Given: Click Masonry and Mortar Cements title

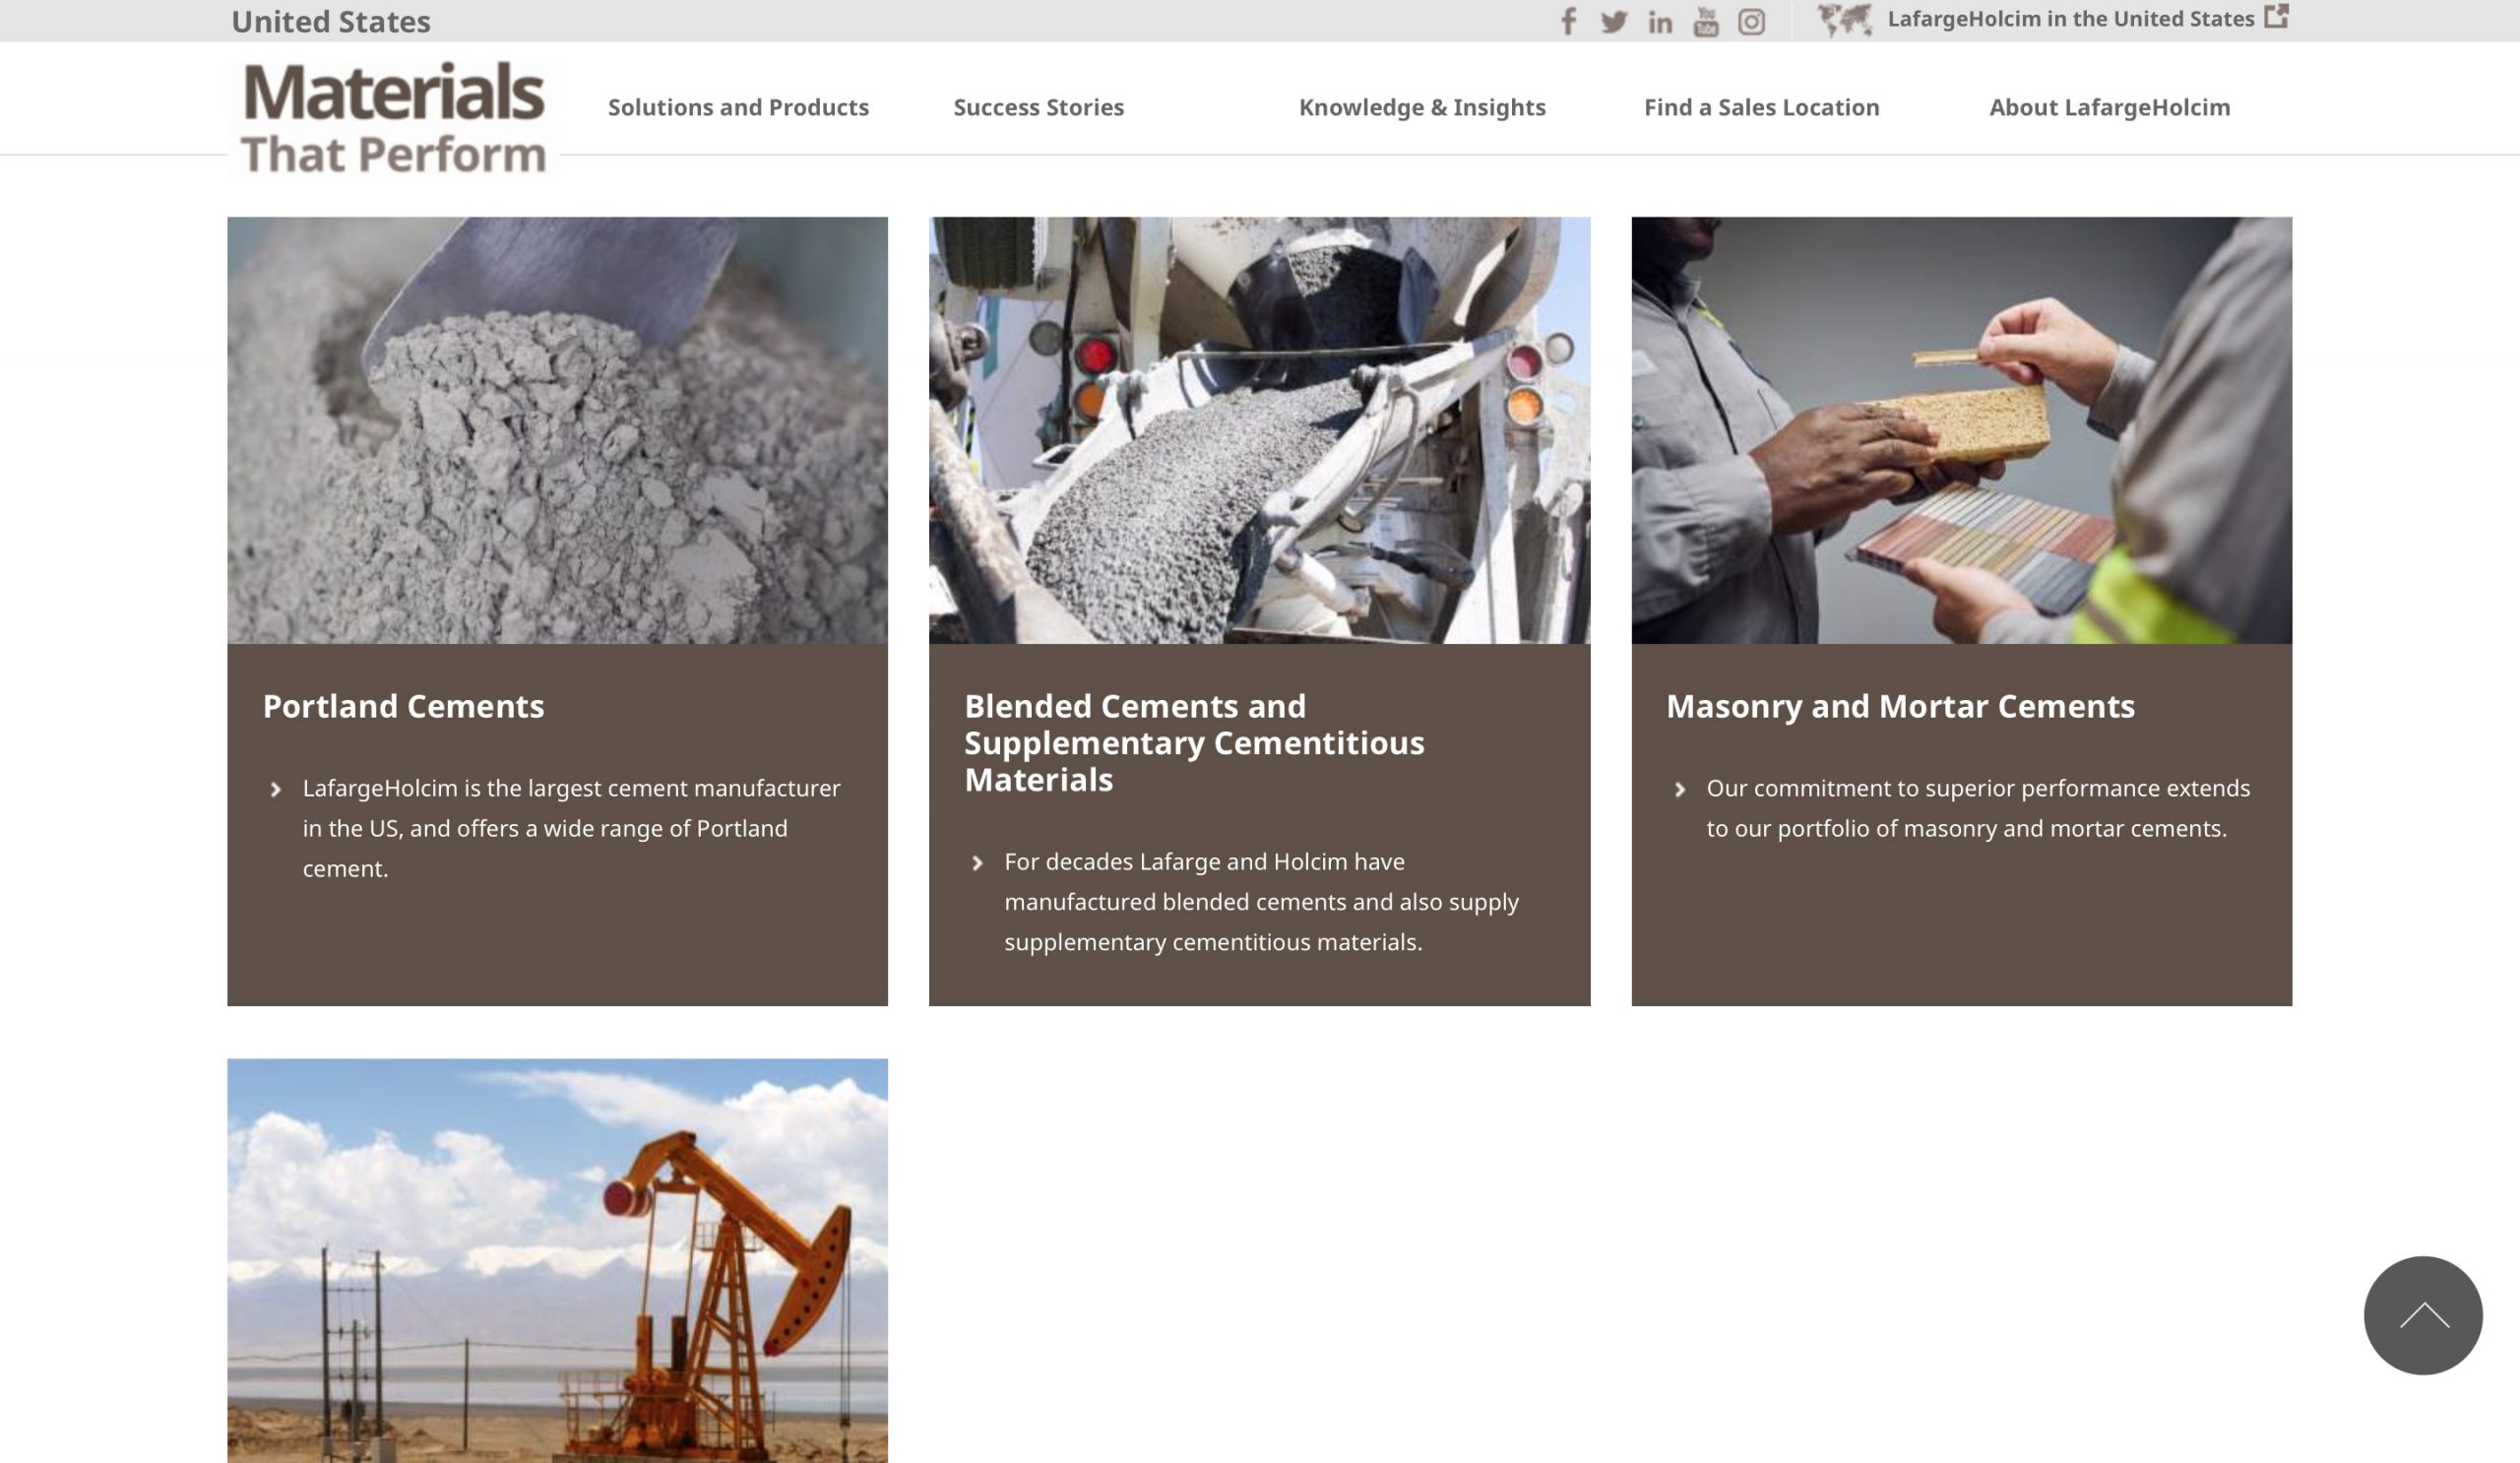Looking at the screenshot, I should pos(1900,706).
